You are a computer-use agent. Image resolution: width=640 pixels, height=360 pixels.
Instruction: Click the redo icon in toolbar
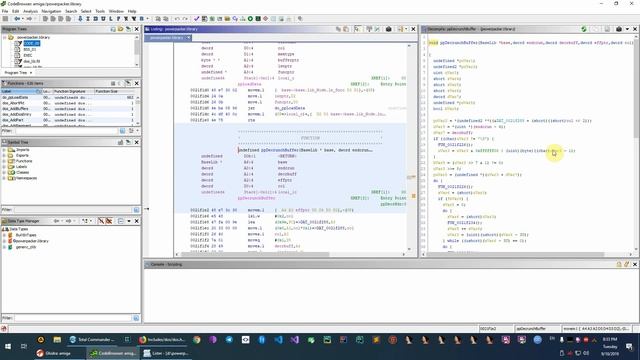[185, 19]
